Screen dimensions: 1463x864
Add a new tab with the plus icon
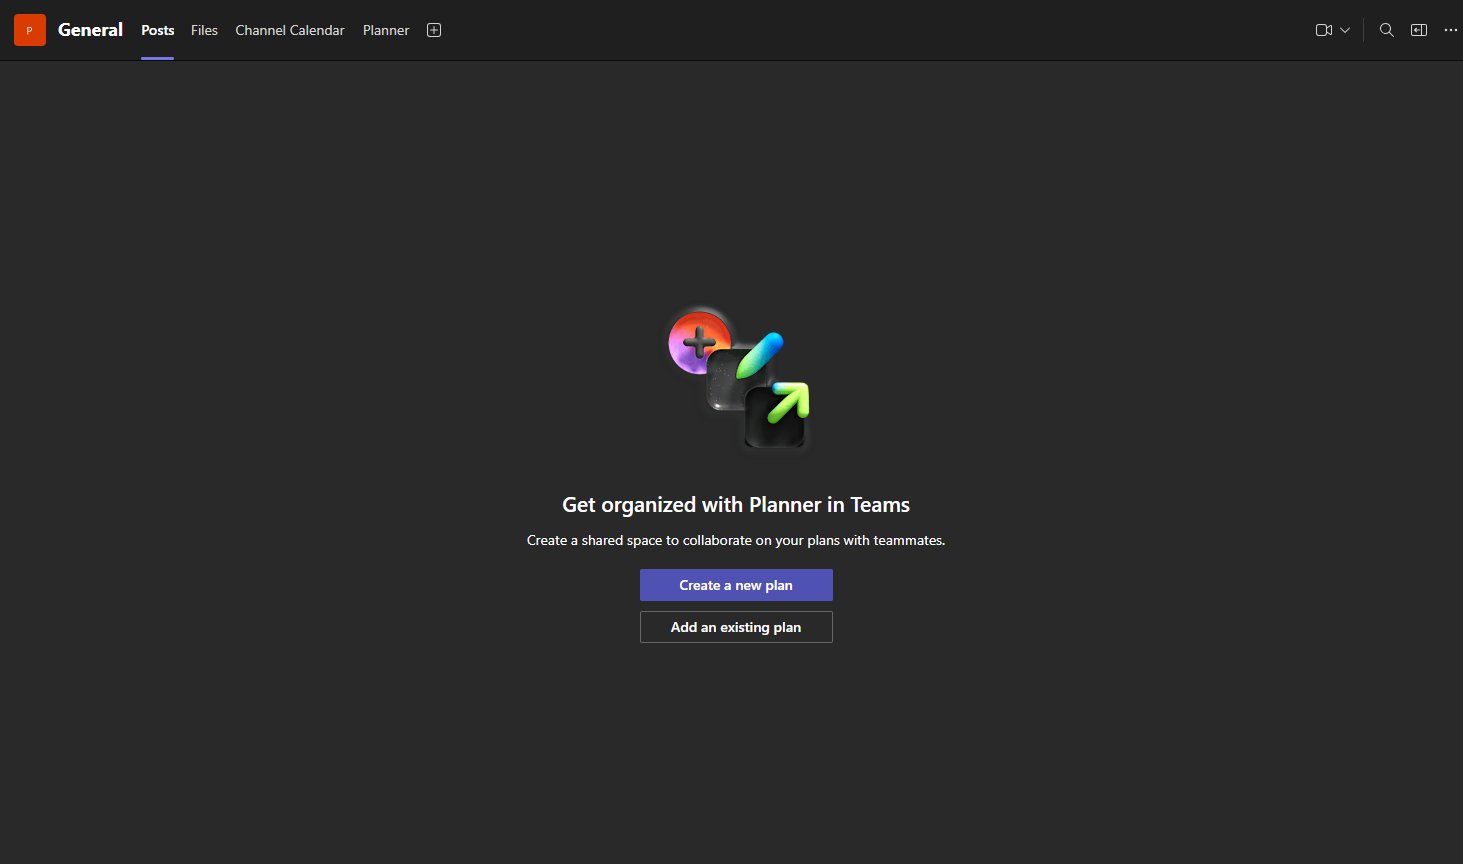pyautogui.click(x=434, y=30)
